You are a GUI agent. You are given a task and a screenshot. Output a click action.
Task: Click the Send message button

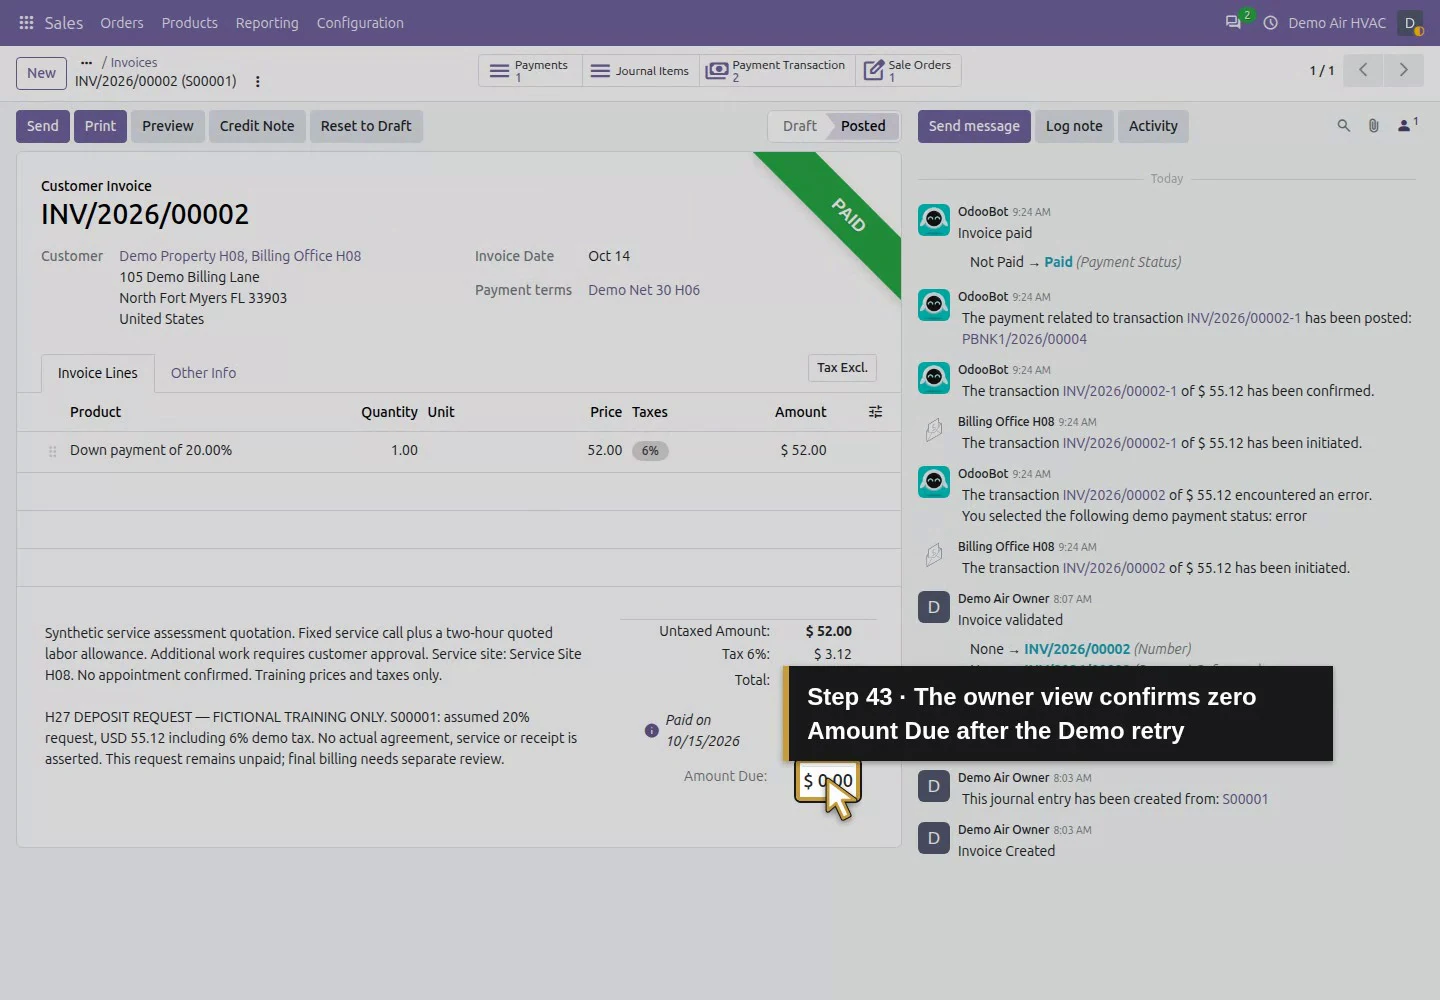click(x=974, y=126)
